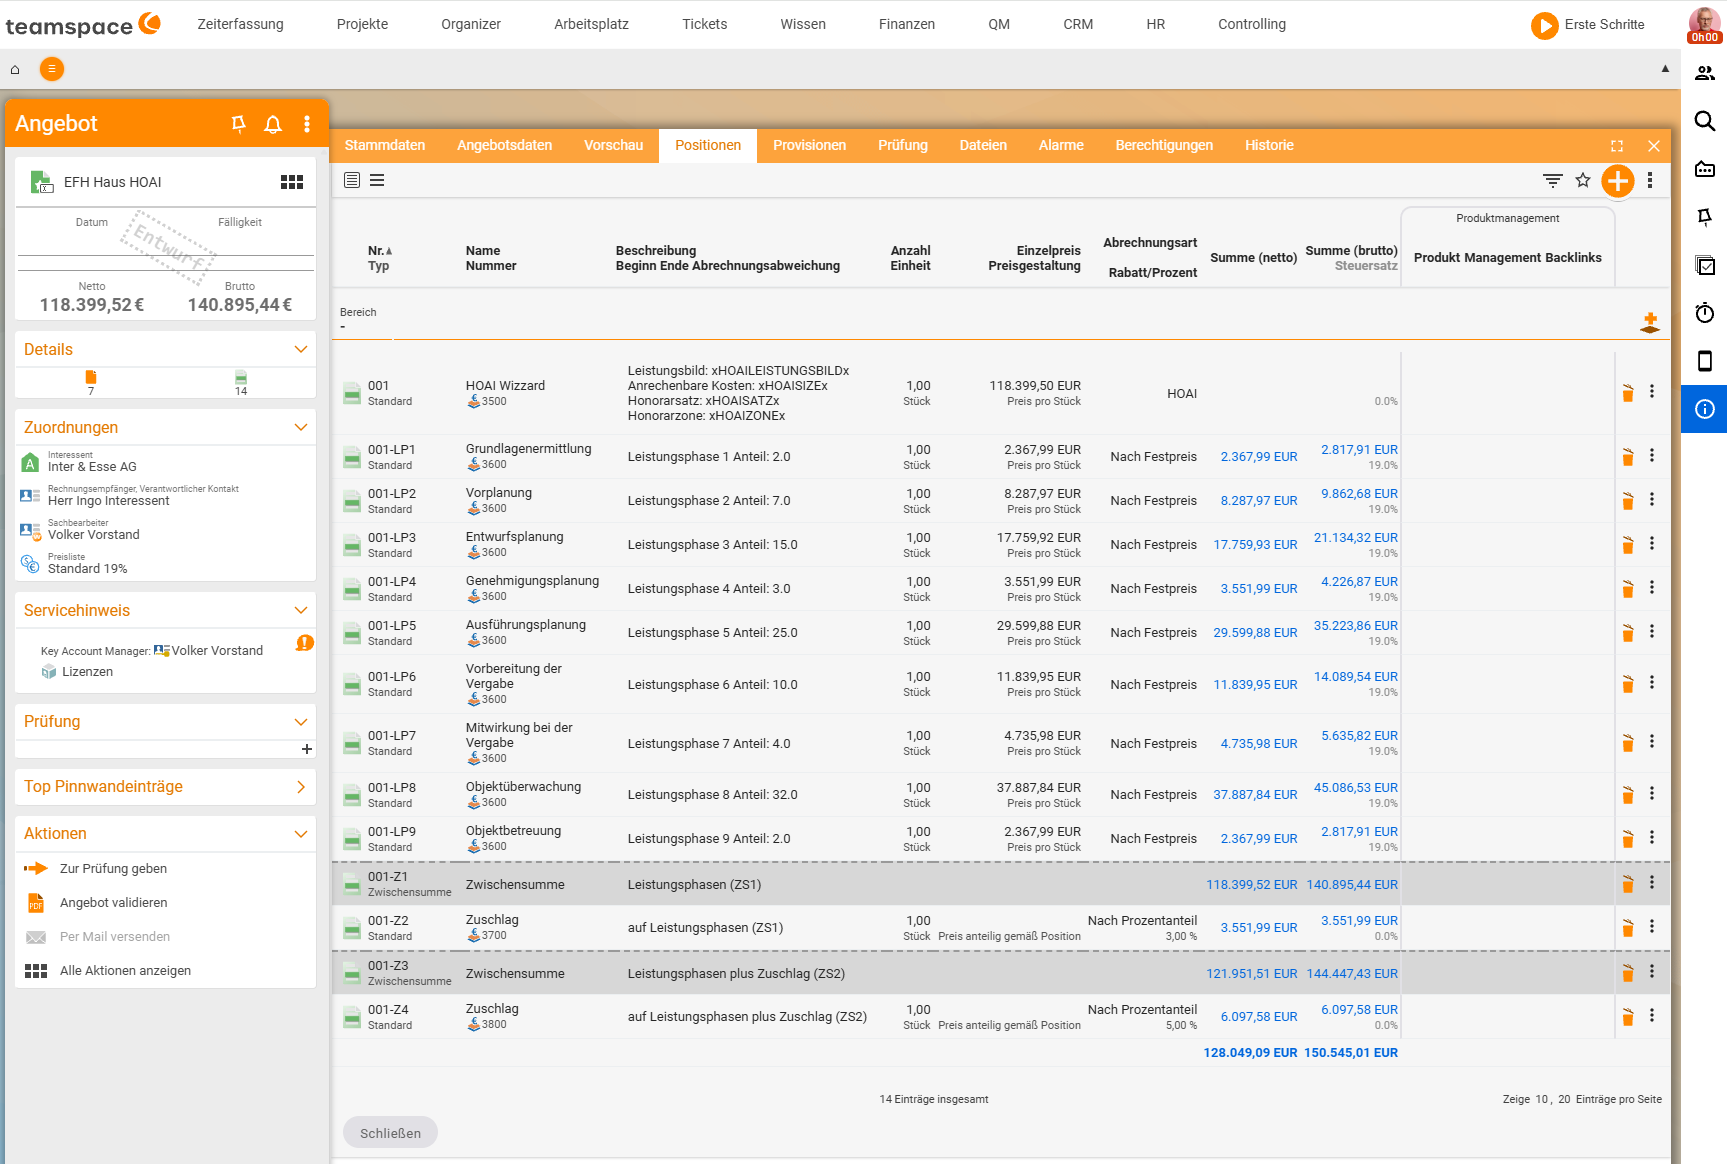Click the orange menu circle next to home
The image size is (1727, 1164).
tap(52, 69)
